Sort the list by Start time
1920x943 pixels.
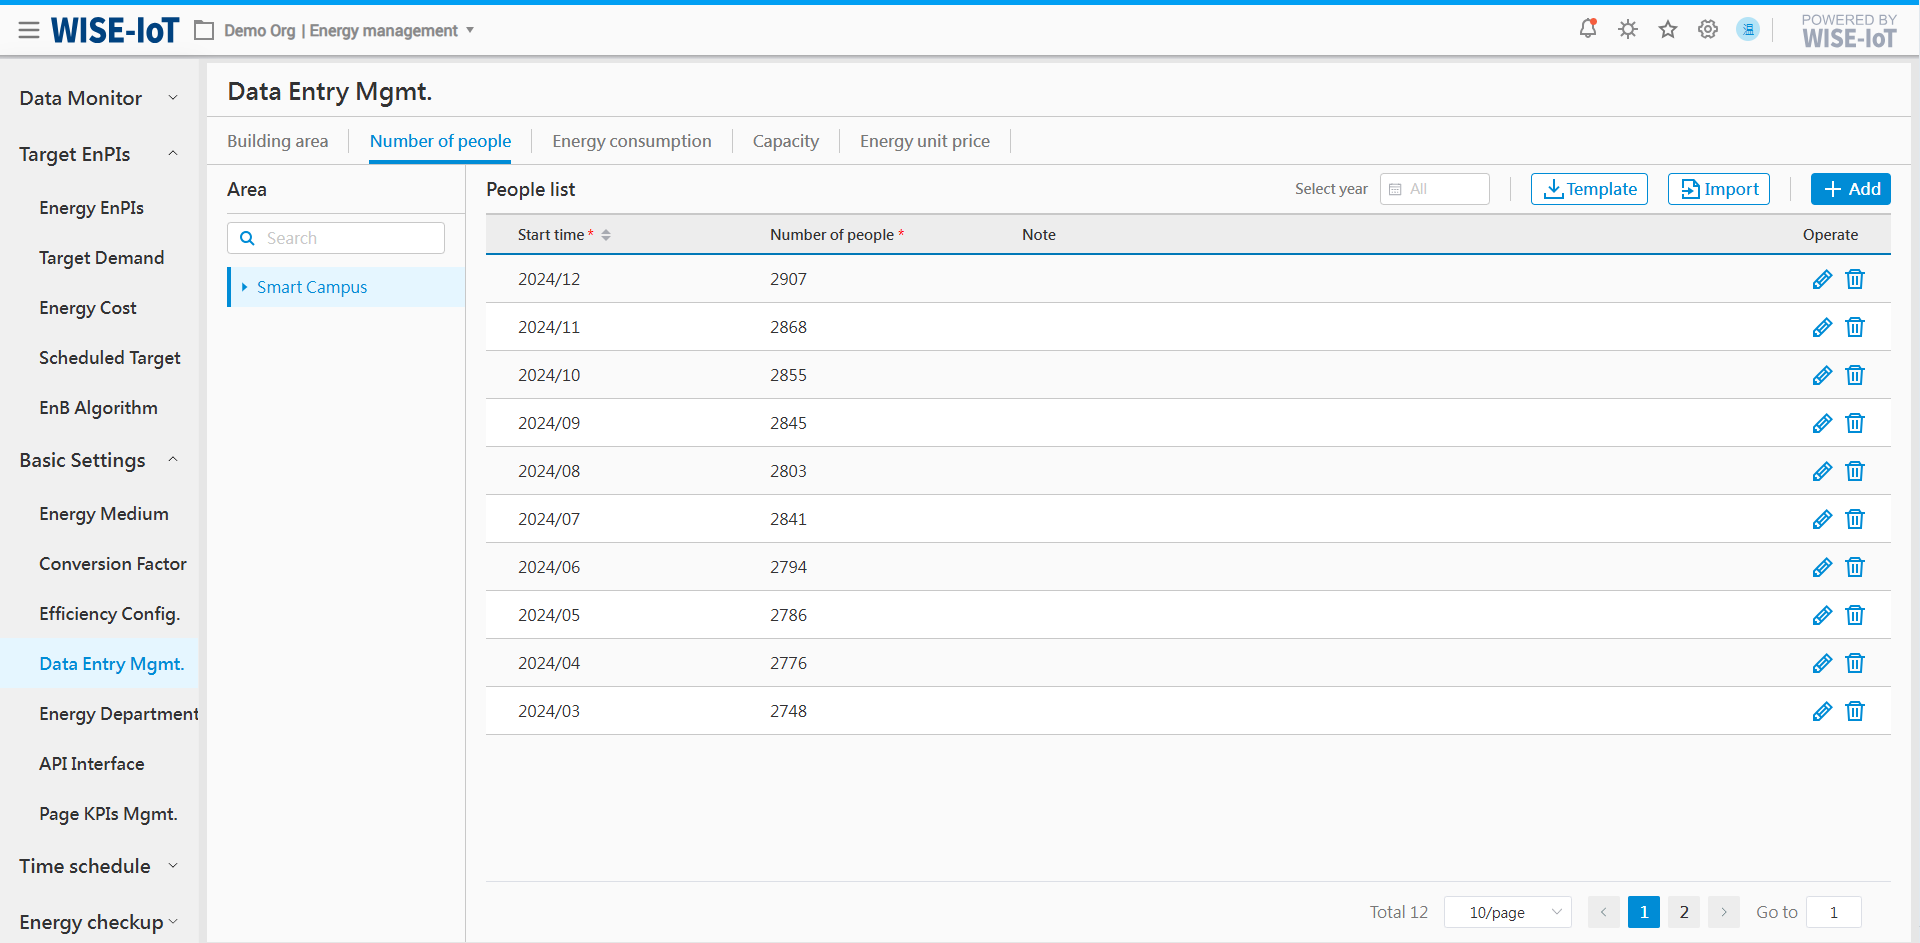point(606,235)
